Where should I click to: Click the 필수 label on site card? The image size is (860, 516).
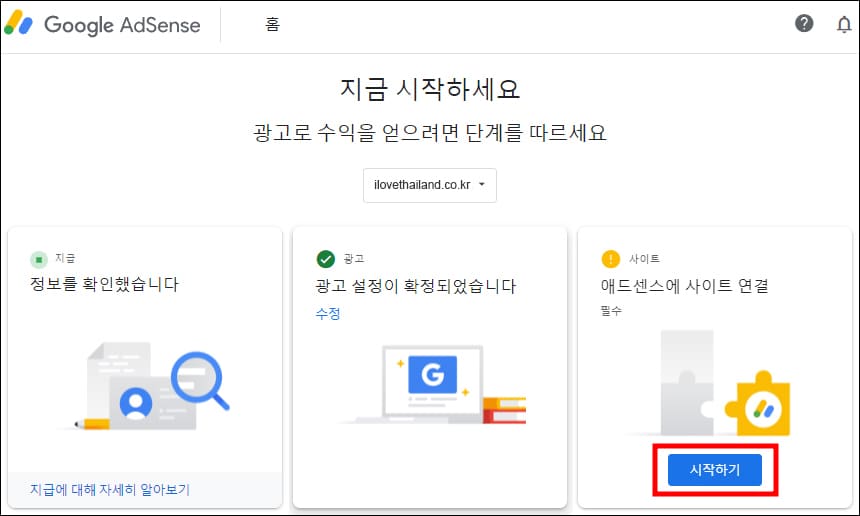point(611,311)
